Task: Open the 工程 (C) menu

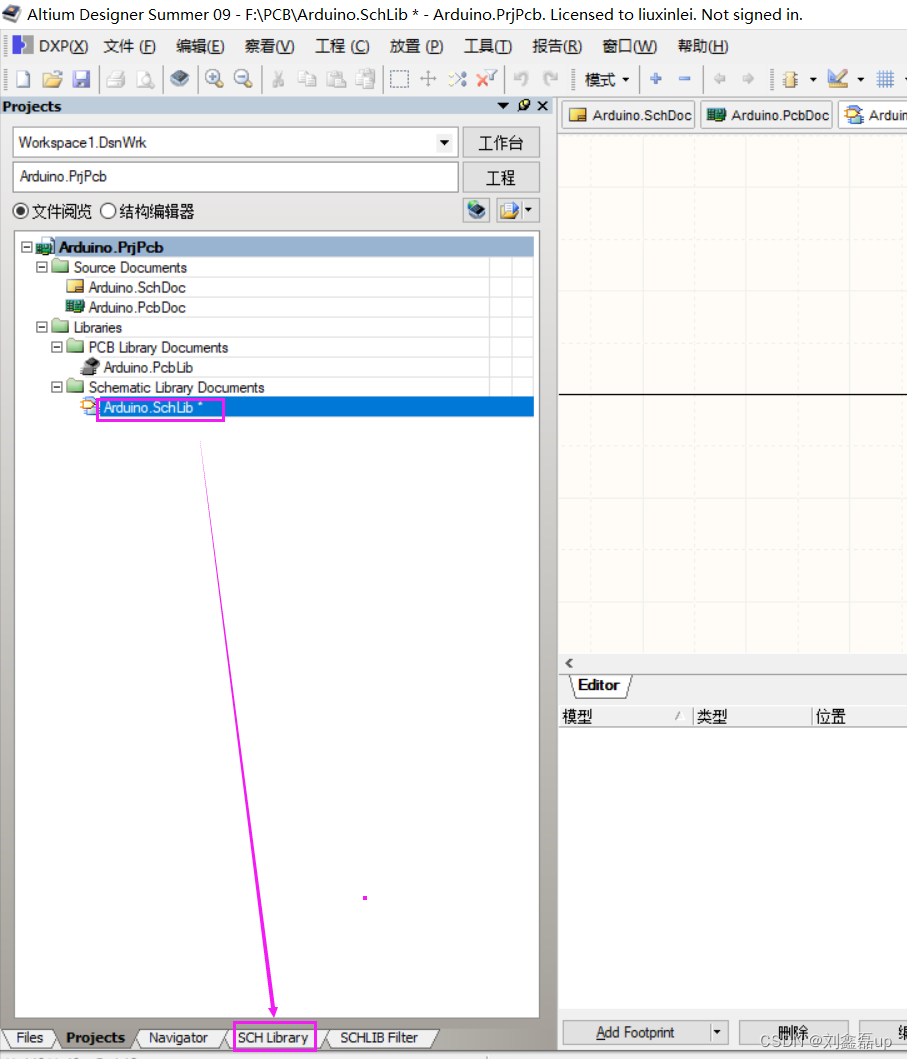Action: (342, 46)
